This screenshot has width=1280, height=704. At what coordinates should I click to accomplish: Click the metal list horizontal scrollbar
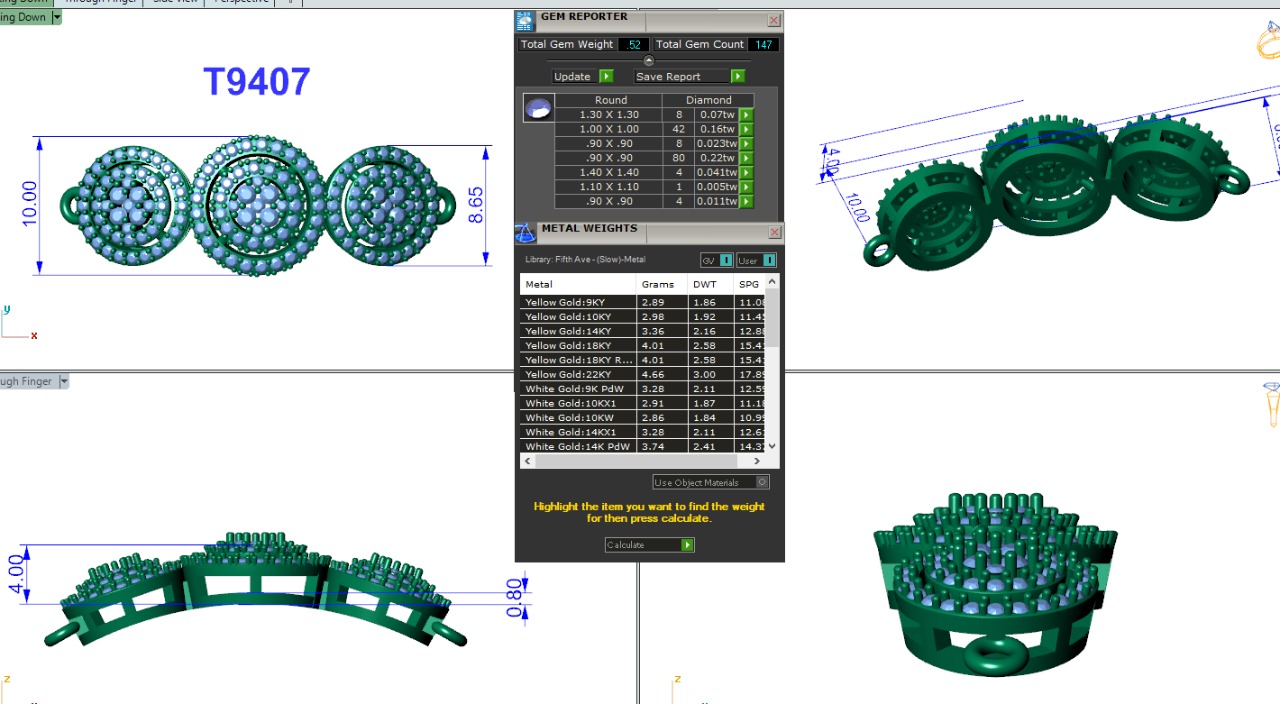point(641,461)
